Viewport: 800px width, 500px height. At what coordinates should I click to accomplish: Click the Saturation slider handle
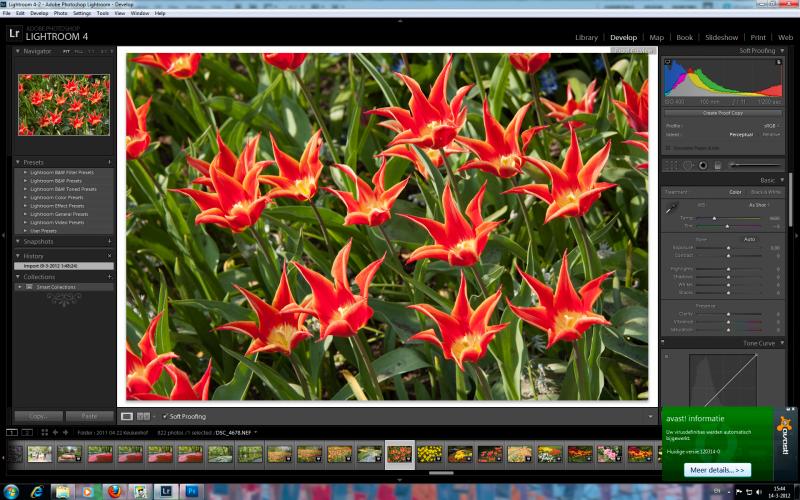click(728, 330)
